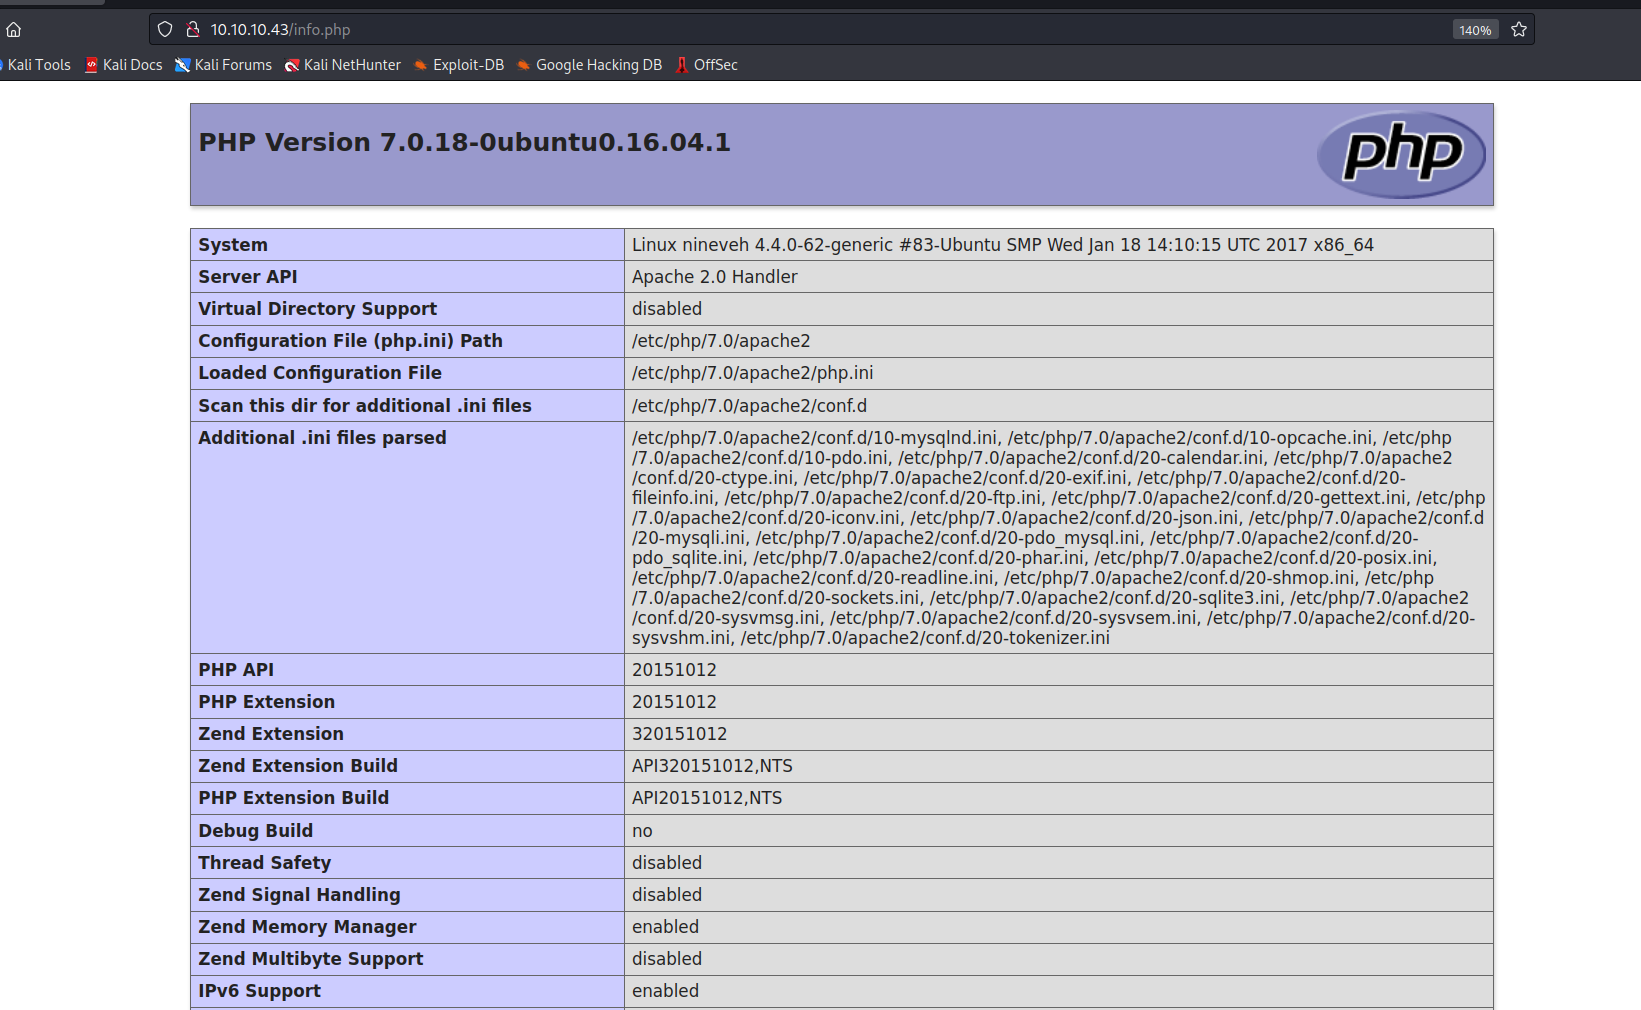The image size is (1641, 1010).
Task: Select the Linux nineveh 4.4.0-62-generic system value
Action: coord(1003,245)
